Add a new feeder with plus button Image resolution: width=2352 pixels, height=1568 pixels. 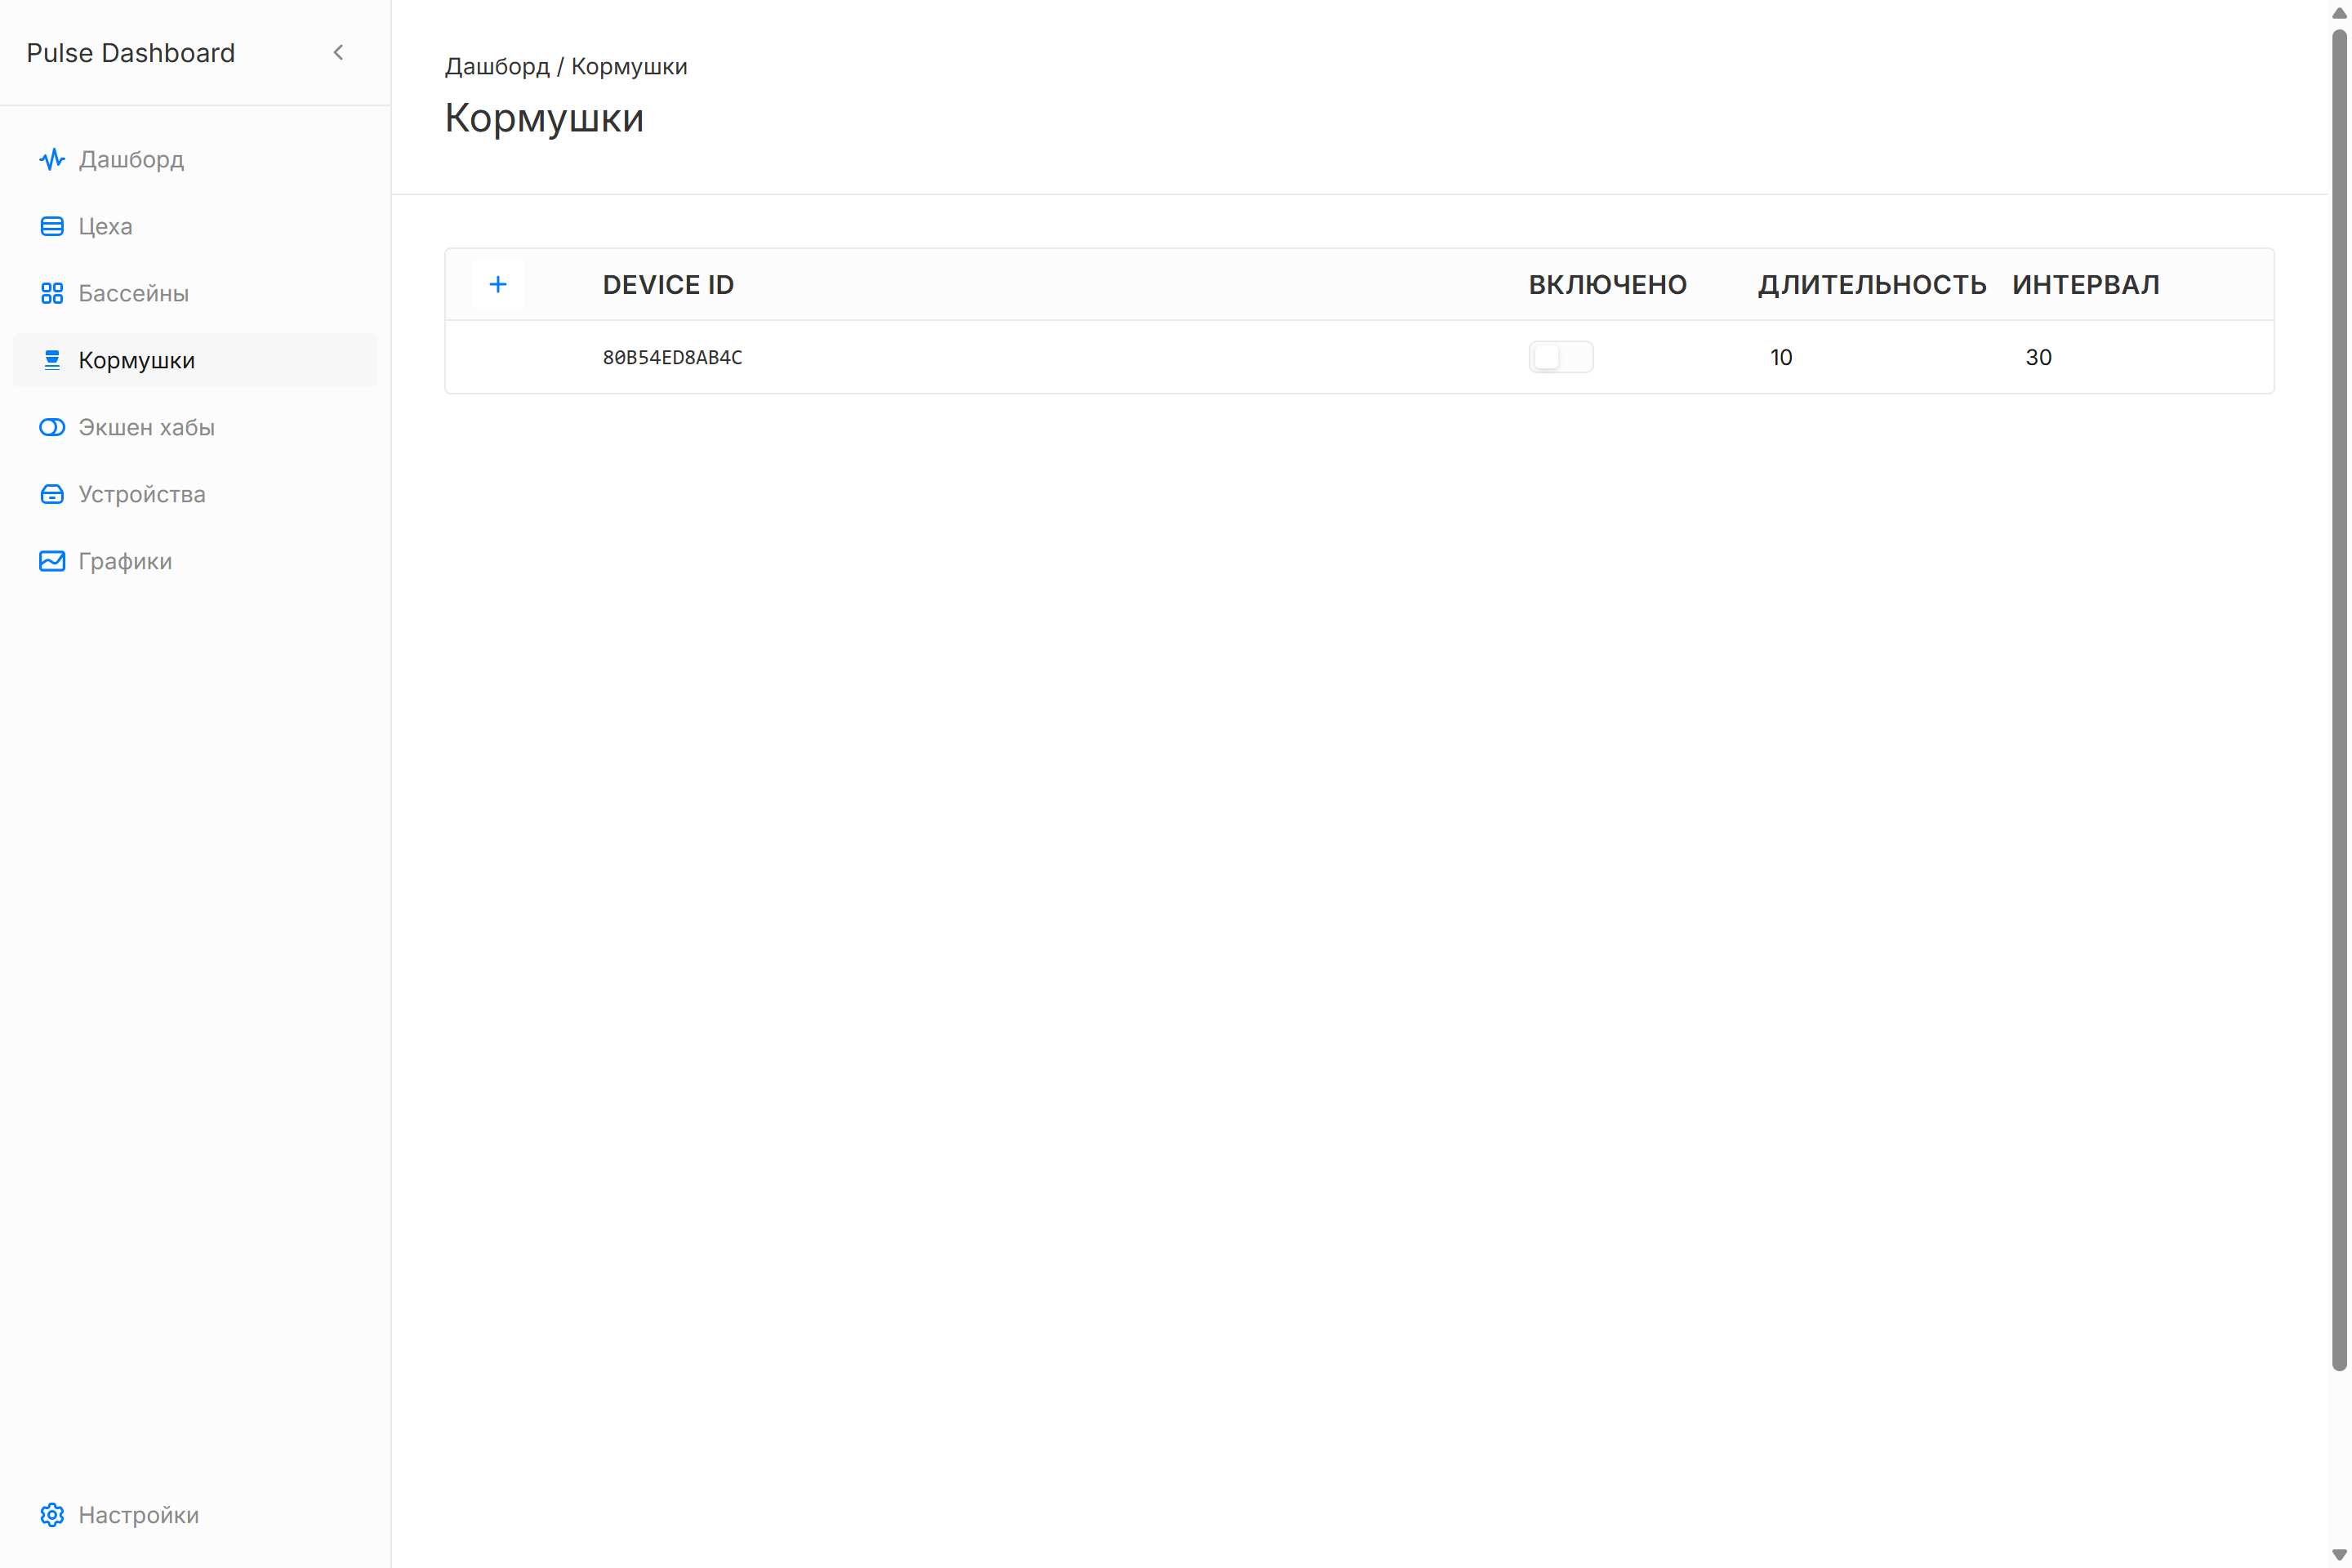498,284
